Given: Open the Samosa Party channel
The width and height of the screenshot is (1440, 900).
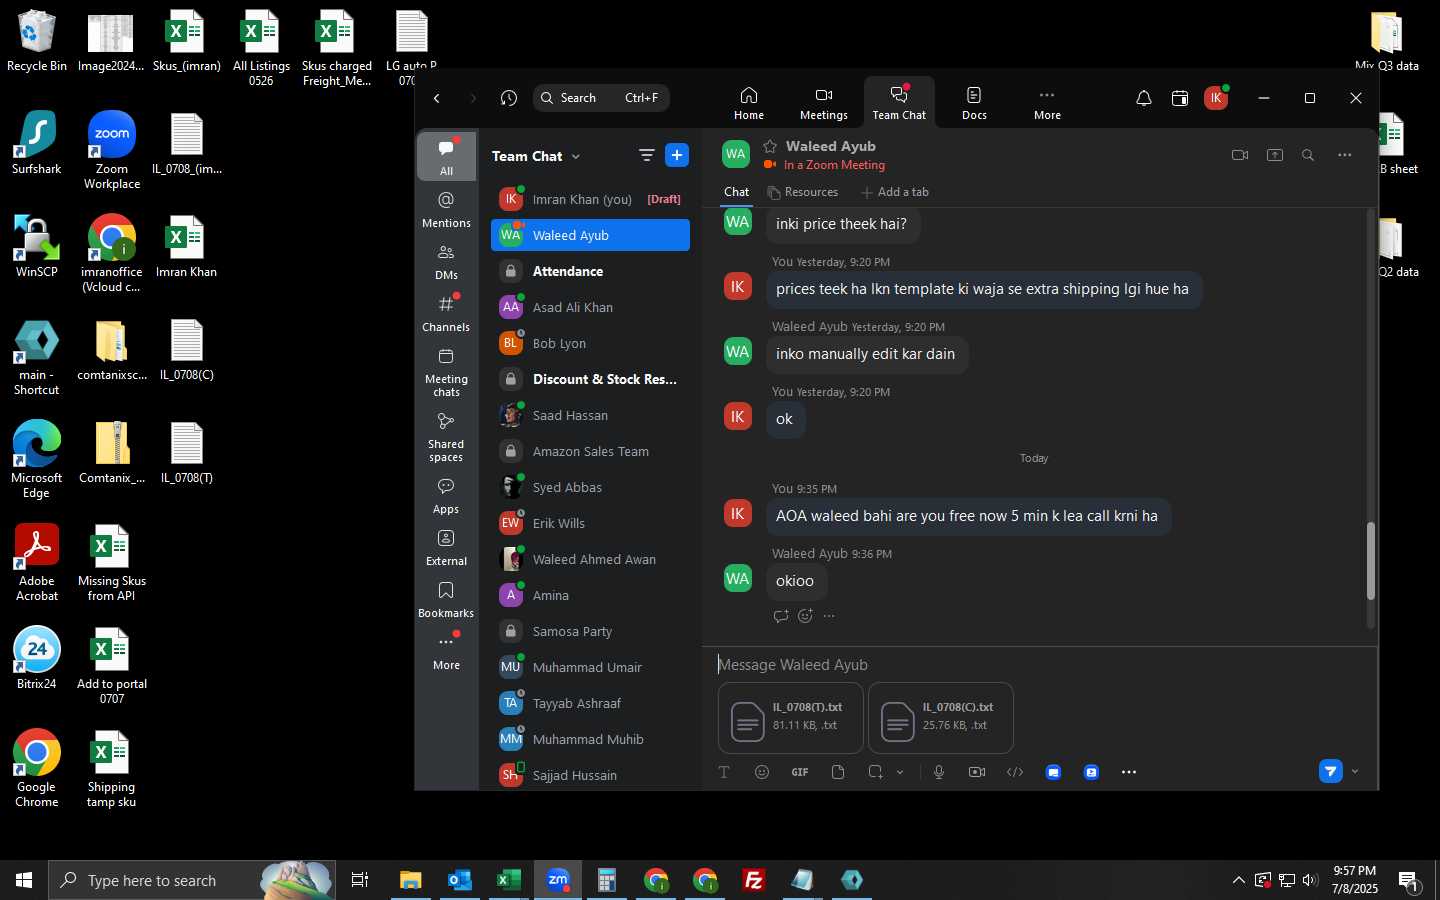Looking at the screenshot, I should pos(590,631).
